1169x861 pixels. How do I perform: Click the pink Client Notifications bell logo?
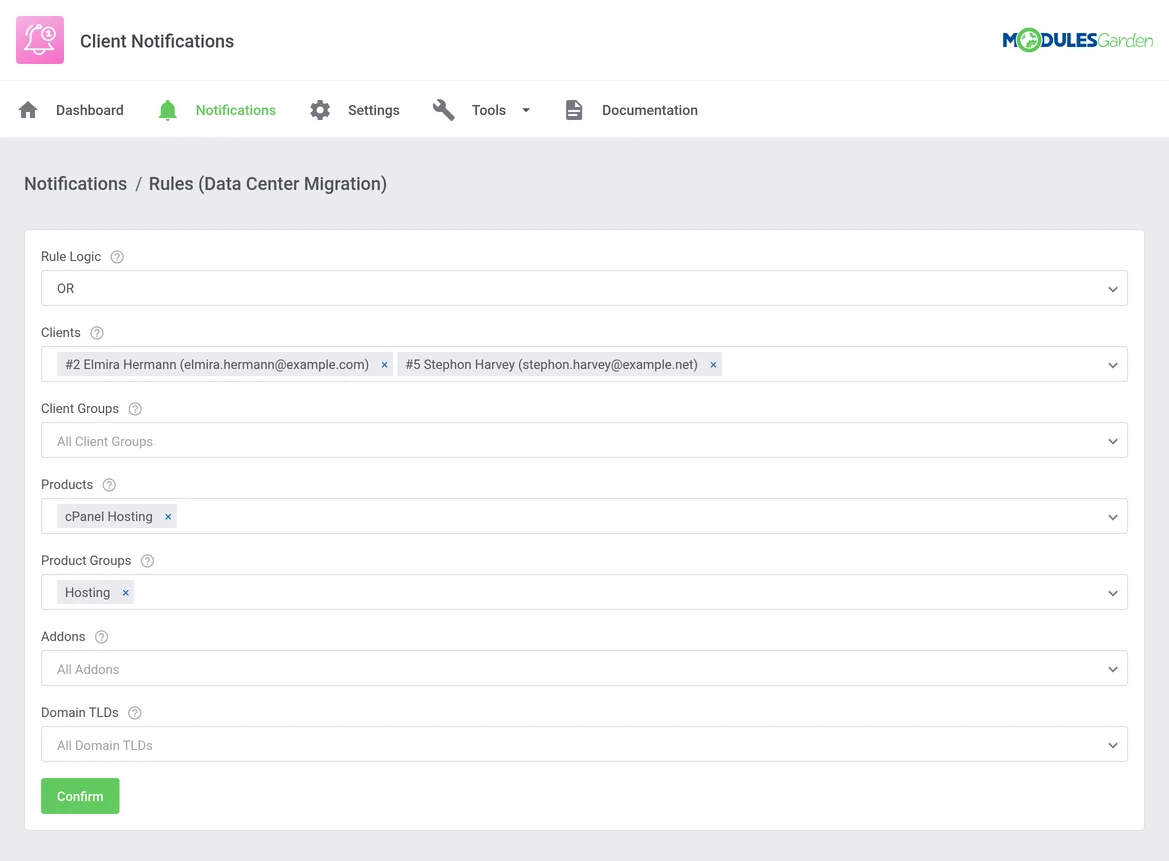point(40,40)
